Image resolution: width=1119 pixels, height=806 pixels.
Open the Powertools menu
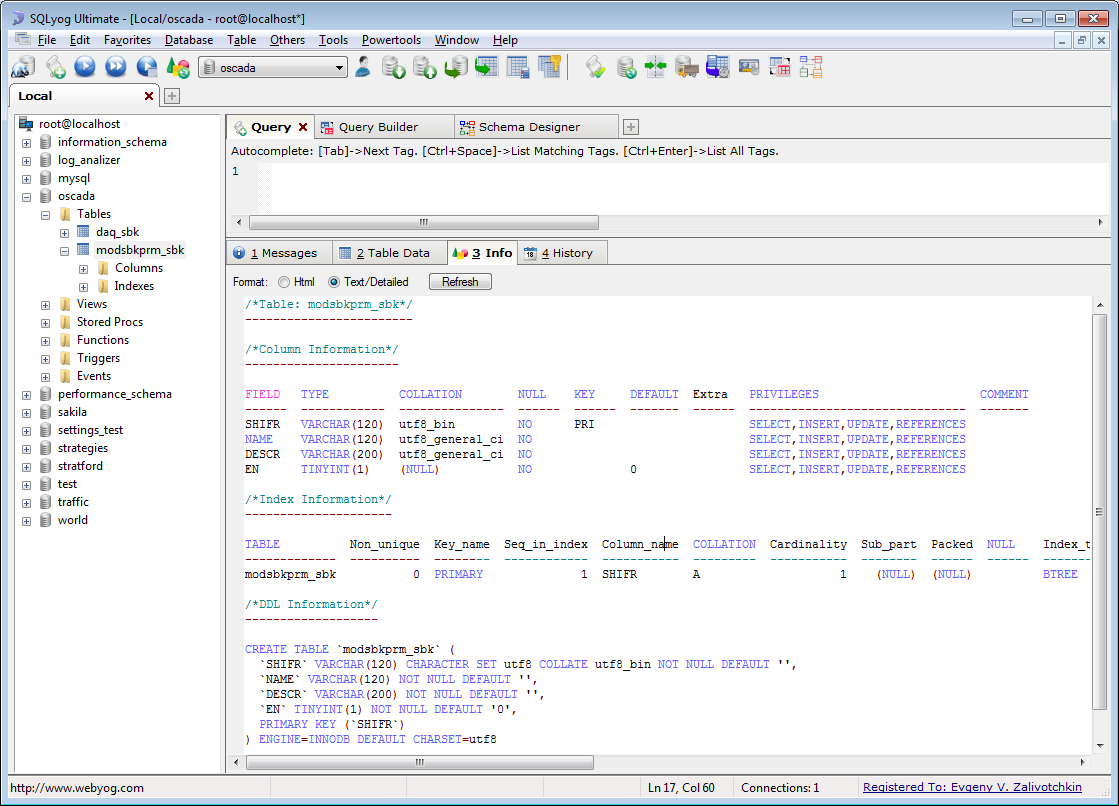(391, 40)
